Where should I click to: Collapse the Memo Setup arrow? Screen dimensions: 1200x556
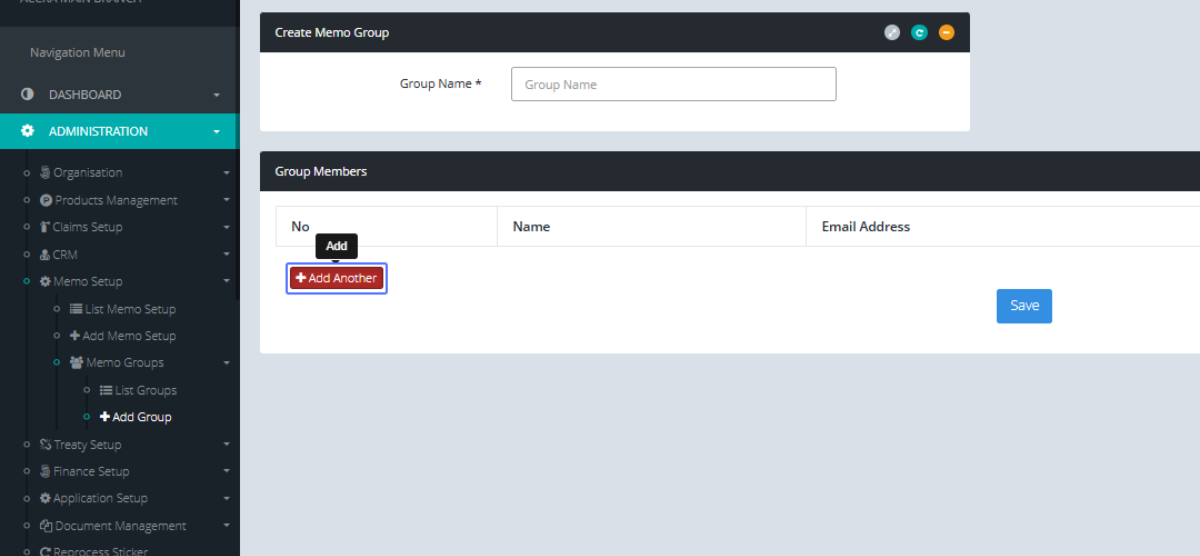coord(226,282)
